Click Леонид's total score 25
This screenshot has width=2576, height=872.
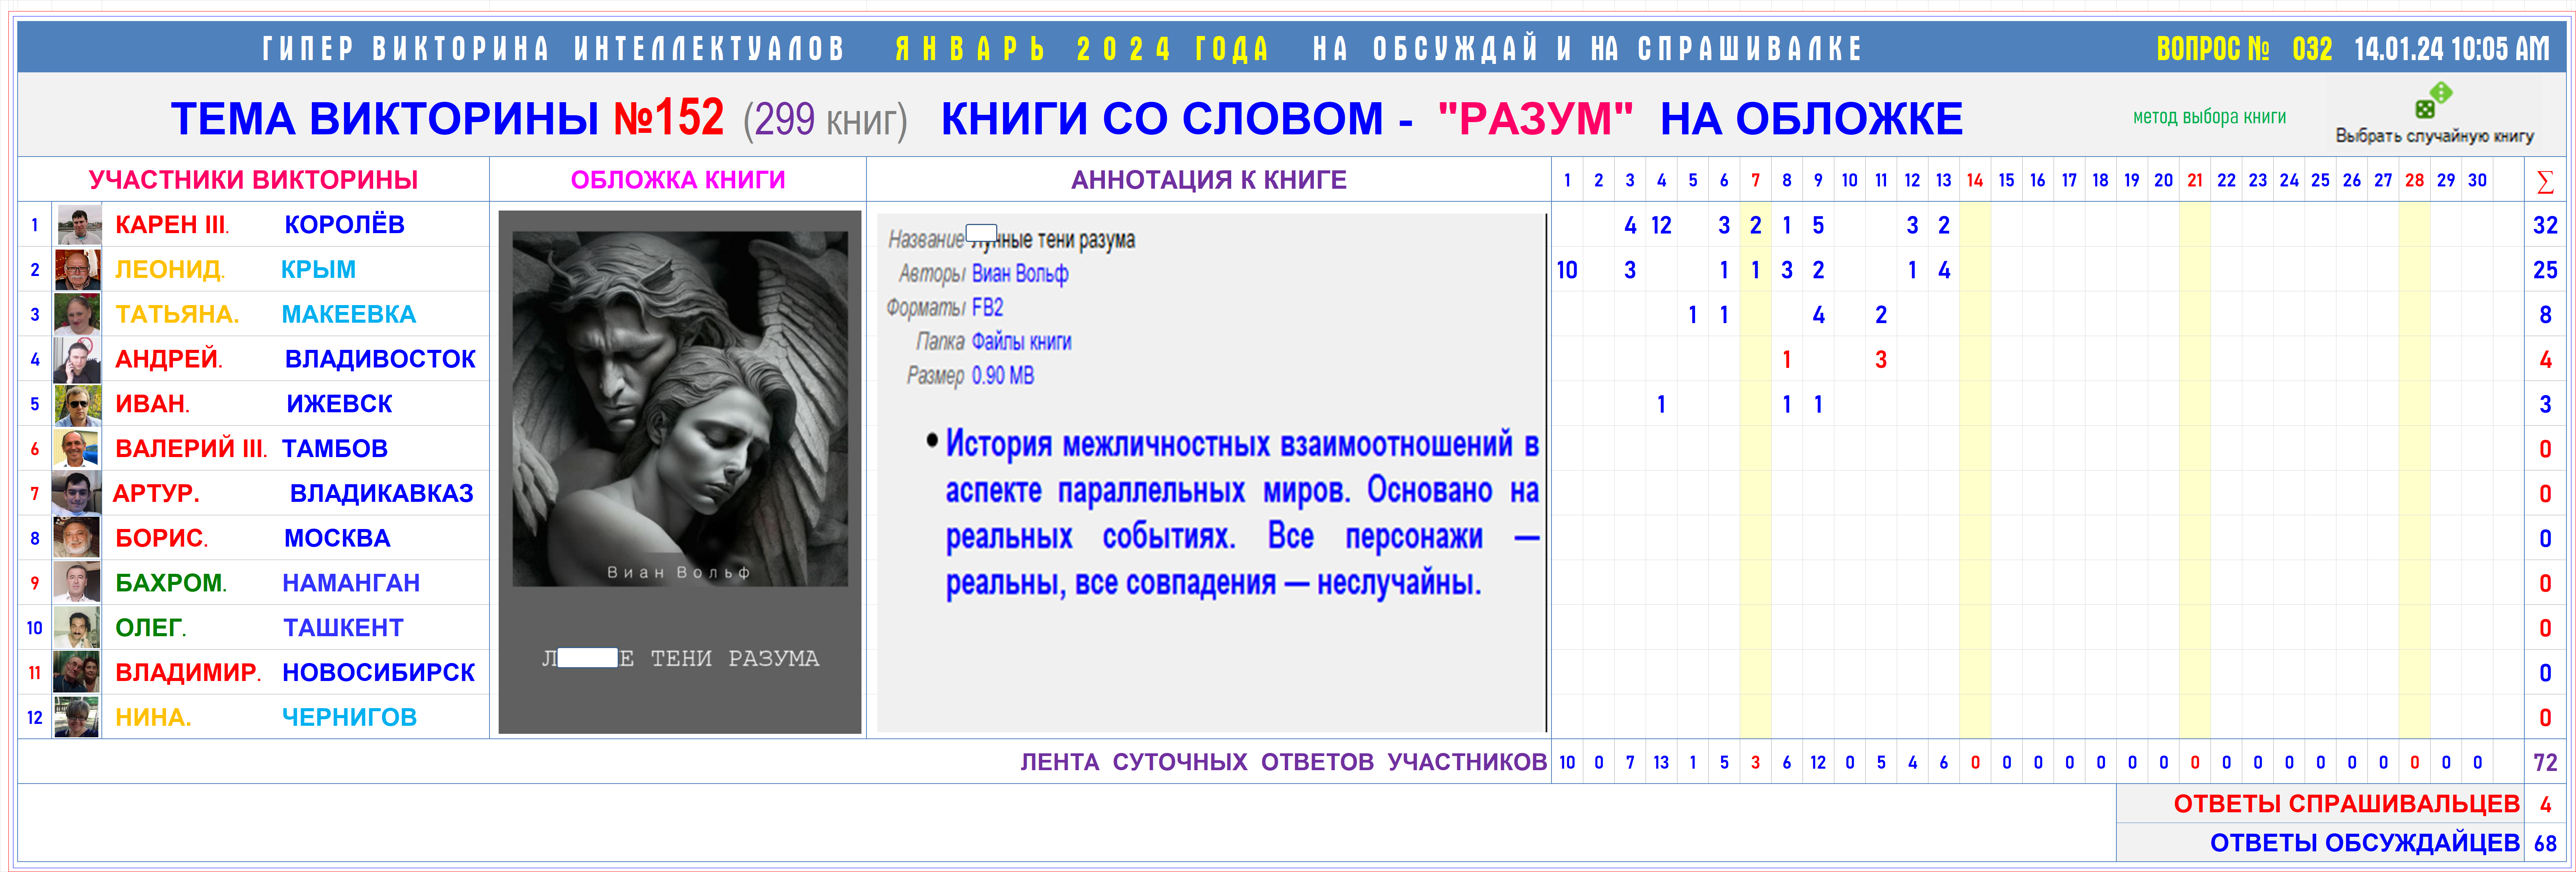click(x=2545, y=270)
